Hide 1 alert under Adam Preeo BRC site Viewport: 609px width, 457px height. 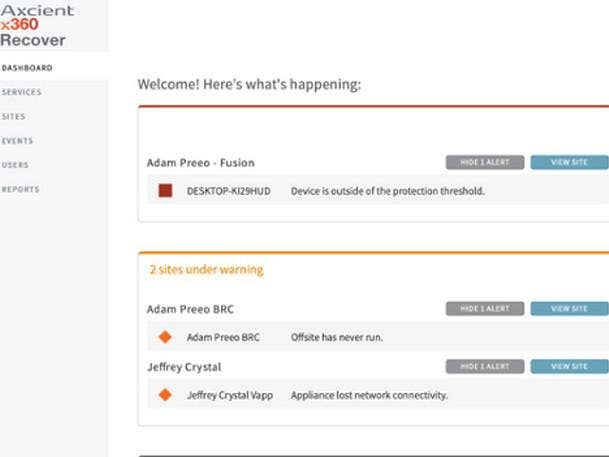(x=485, y=309)
